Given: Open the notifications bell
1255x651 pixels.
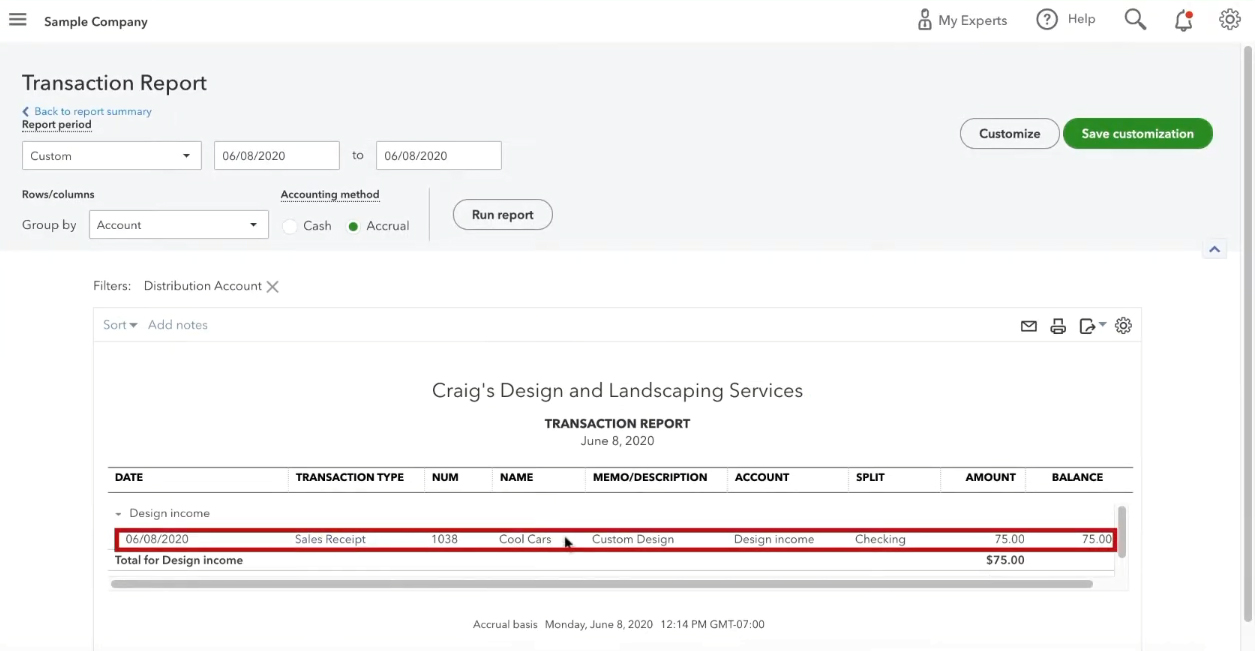Looking at the screenshot, I should point(1184,20).
